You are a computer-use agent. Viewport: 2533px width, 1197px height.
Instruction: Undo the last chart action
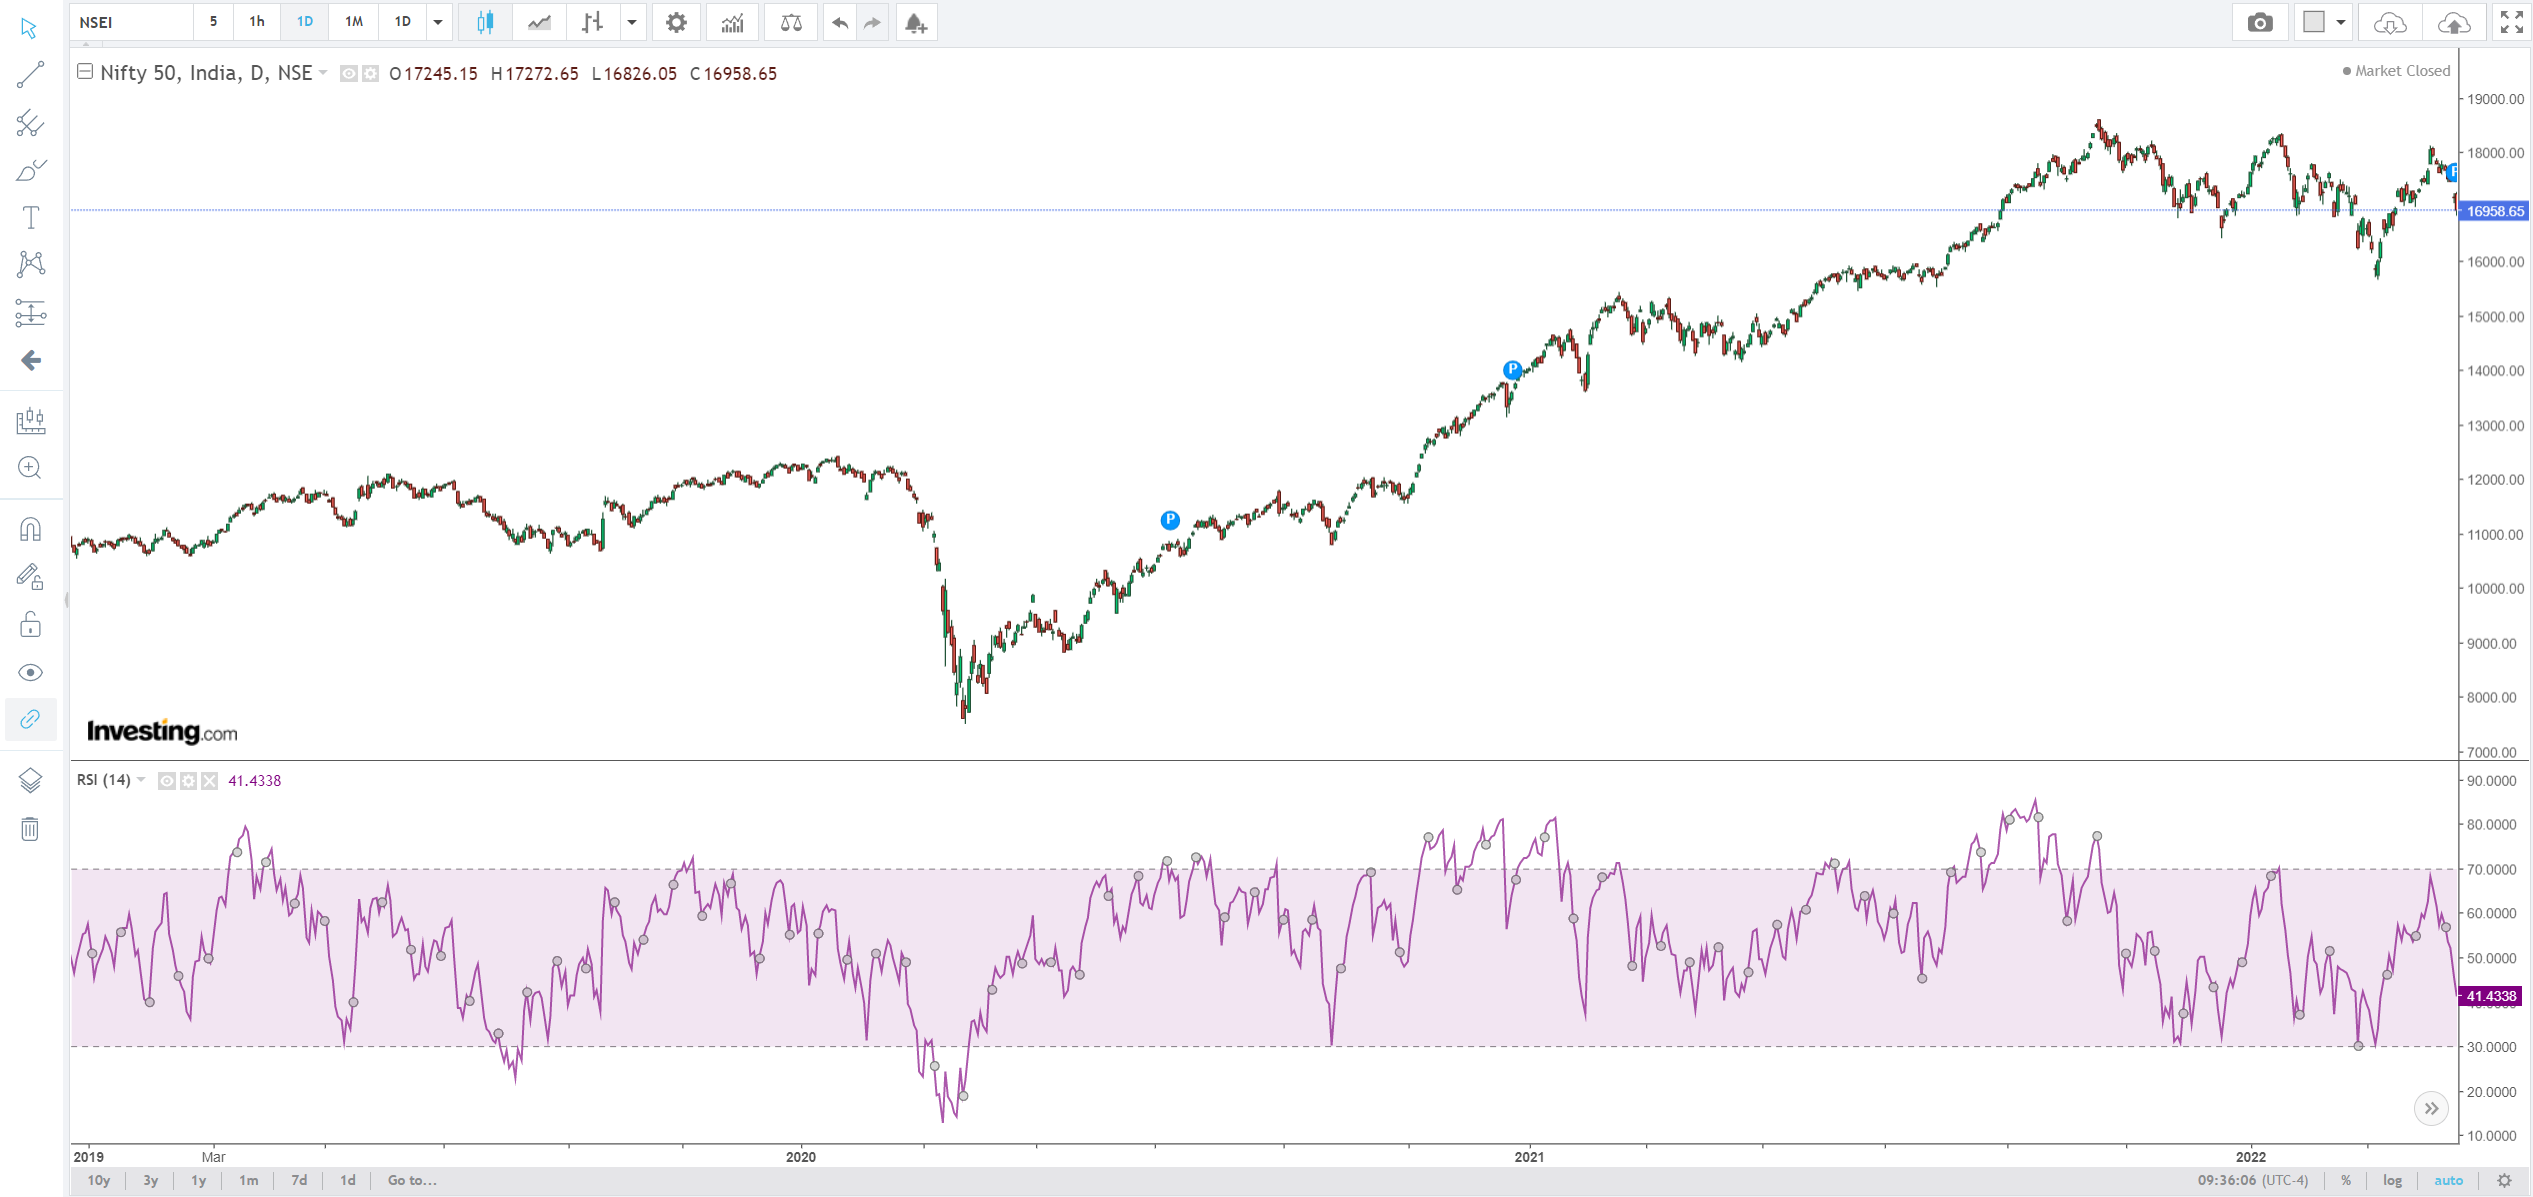(840, 22)
